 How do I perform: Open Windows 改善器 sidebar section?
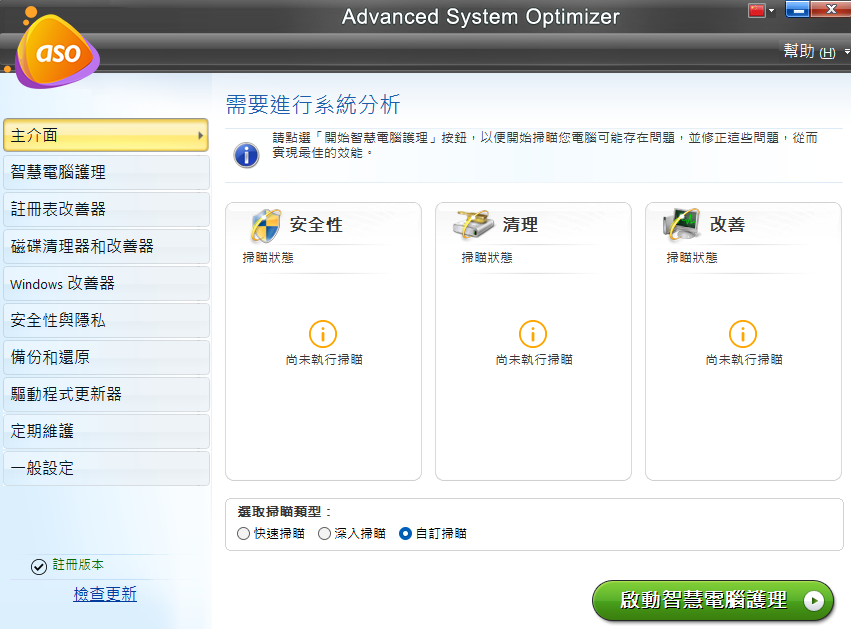point(106,283)
